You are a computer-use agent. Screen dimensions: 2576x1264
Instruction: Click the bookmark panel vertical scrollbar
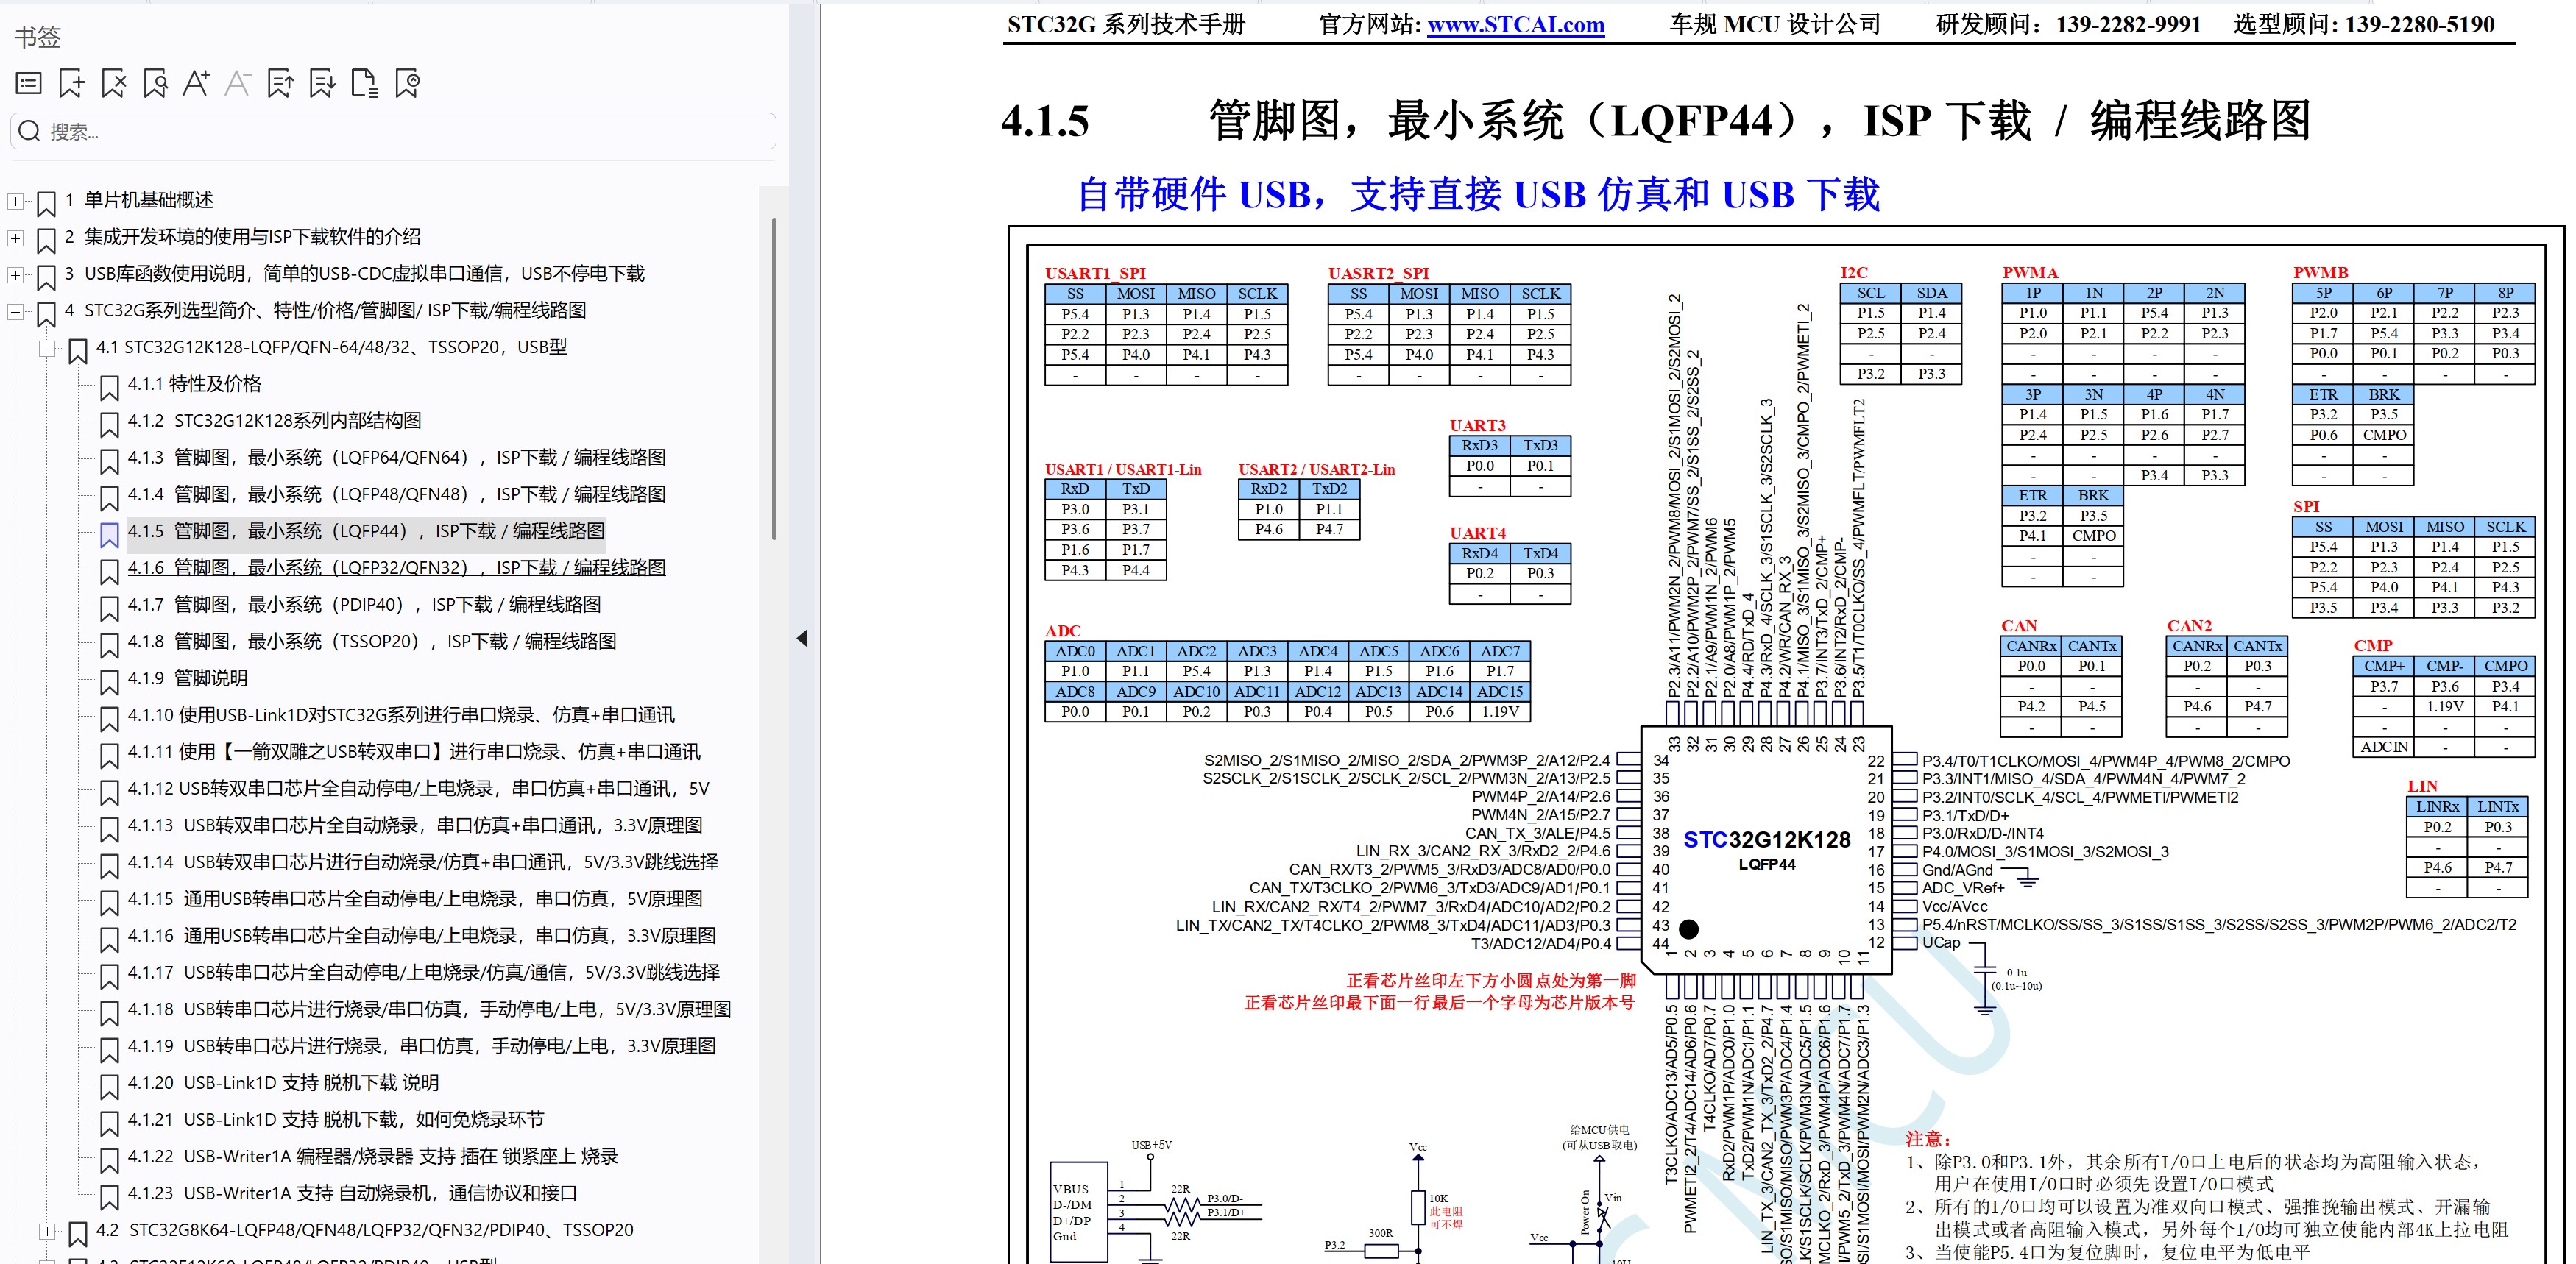coord(775,380)
